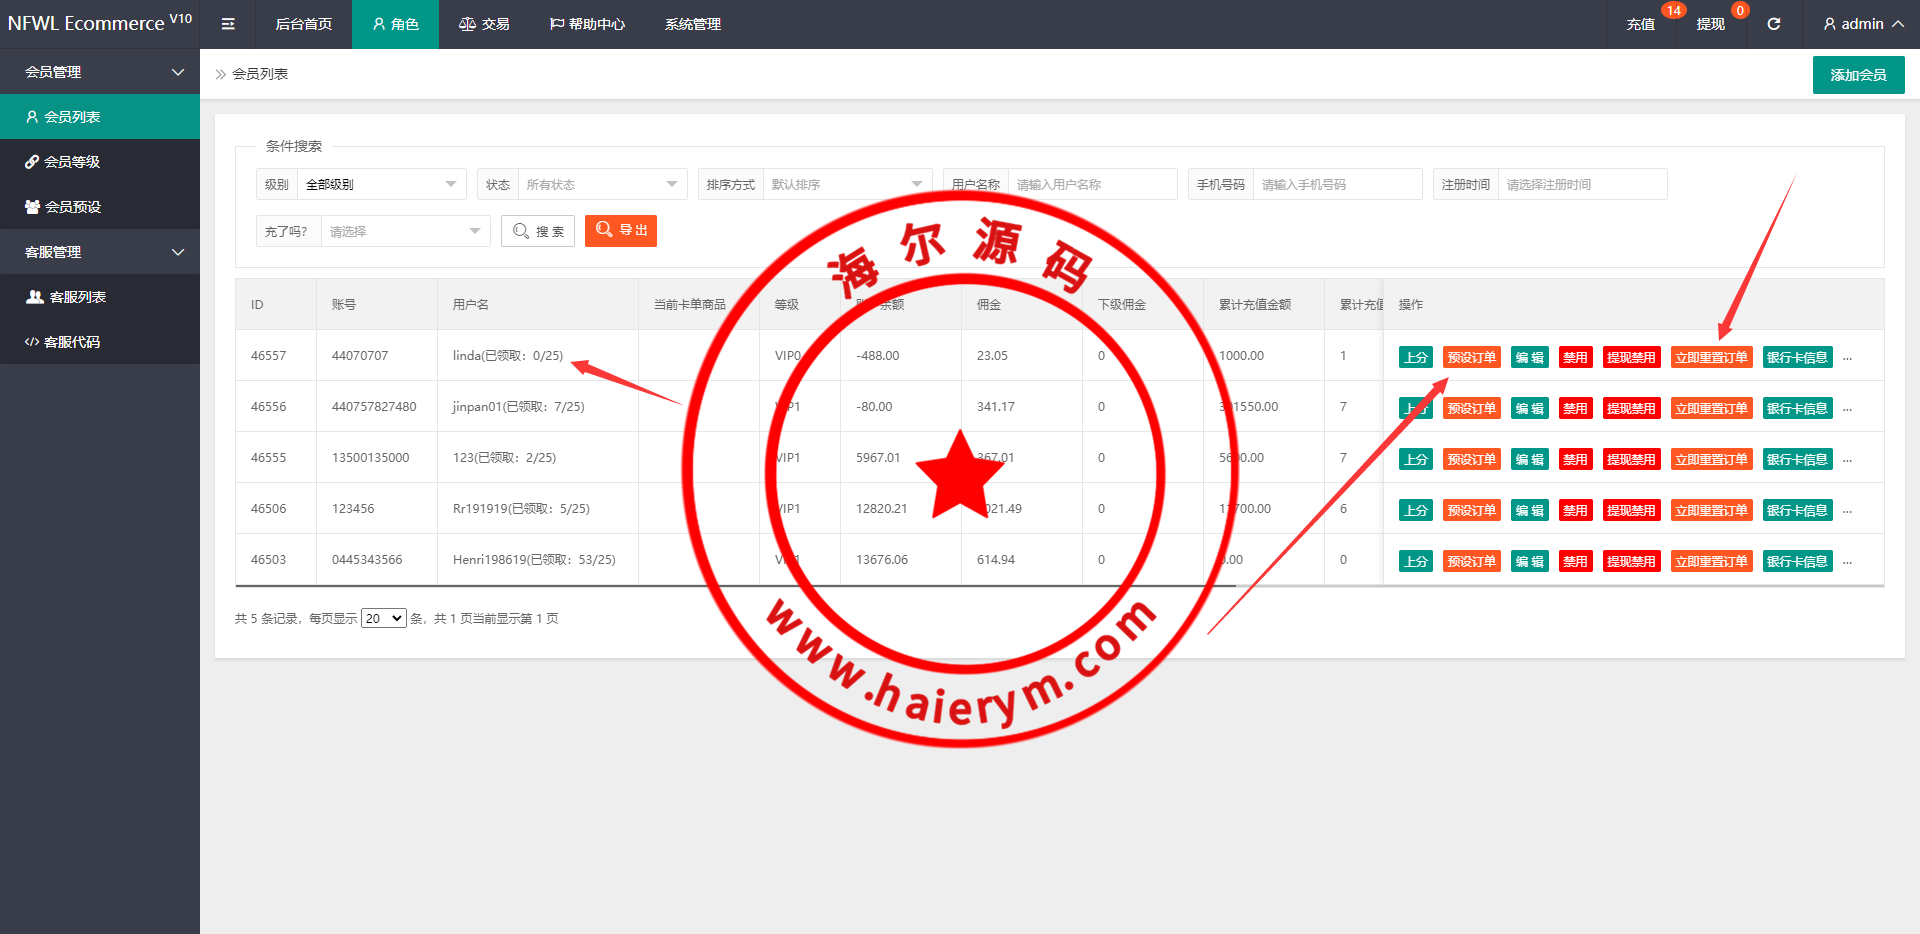
Task: Click 禁用 for user linda row
Action: click(1575, 358)
